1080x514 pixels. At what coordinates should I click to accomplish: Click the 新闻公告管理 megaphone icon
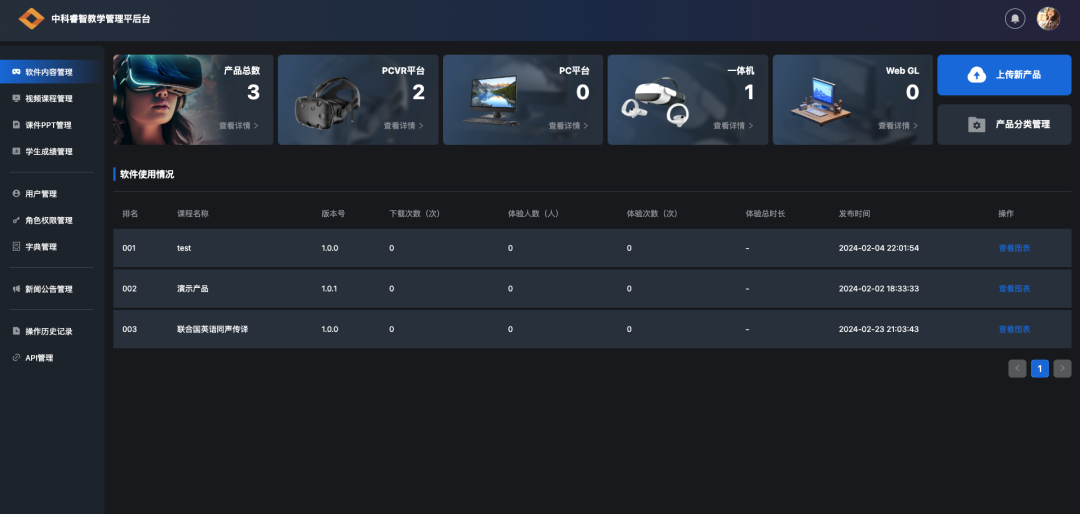pos(16,289)
